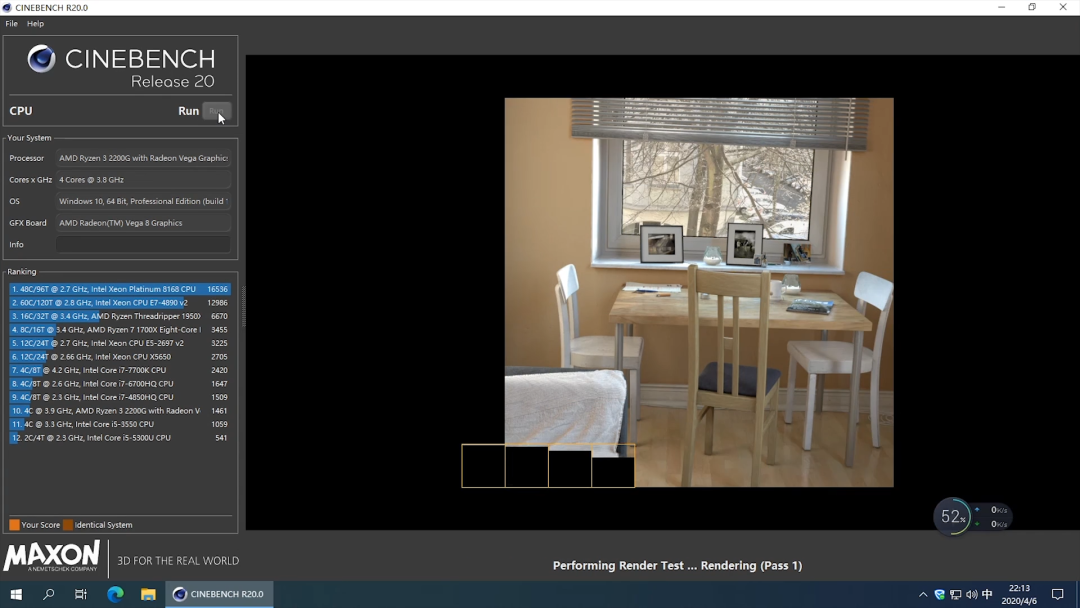The height and width of the screenshot is (608, 1080).
Task: Click the OS field value
Action: 143,201
